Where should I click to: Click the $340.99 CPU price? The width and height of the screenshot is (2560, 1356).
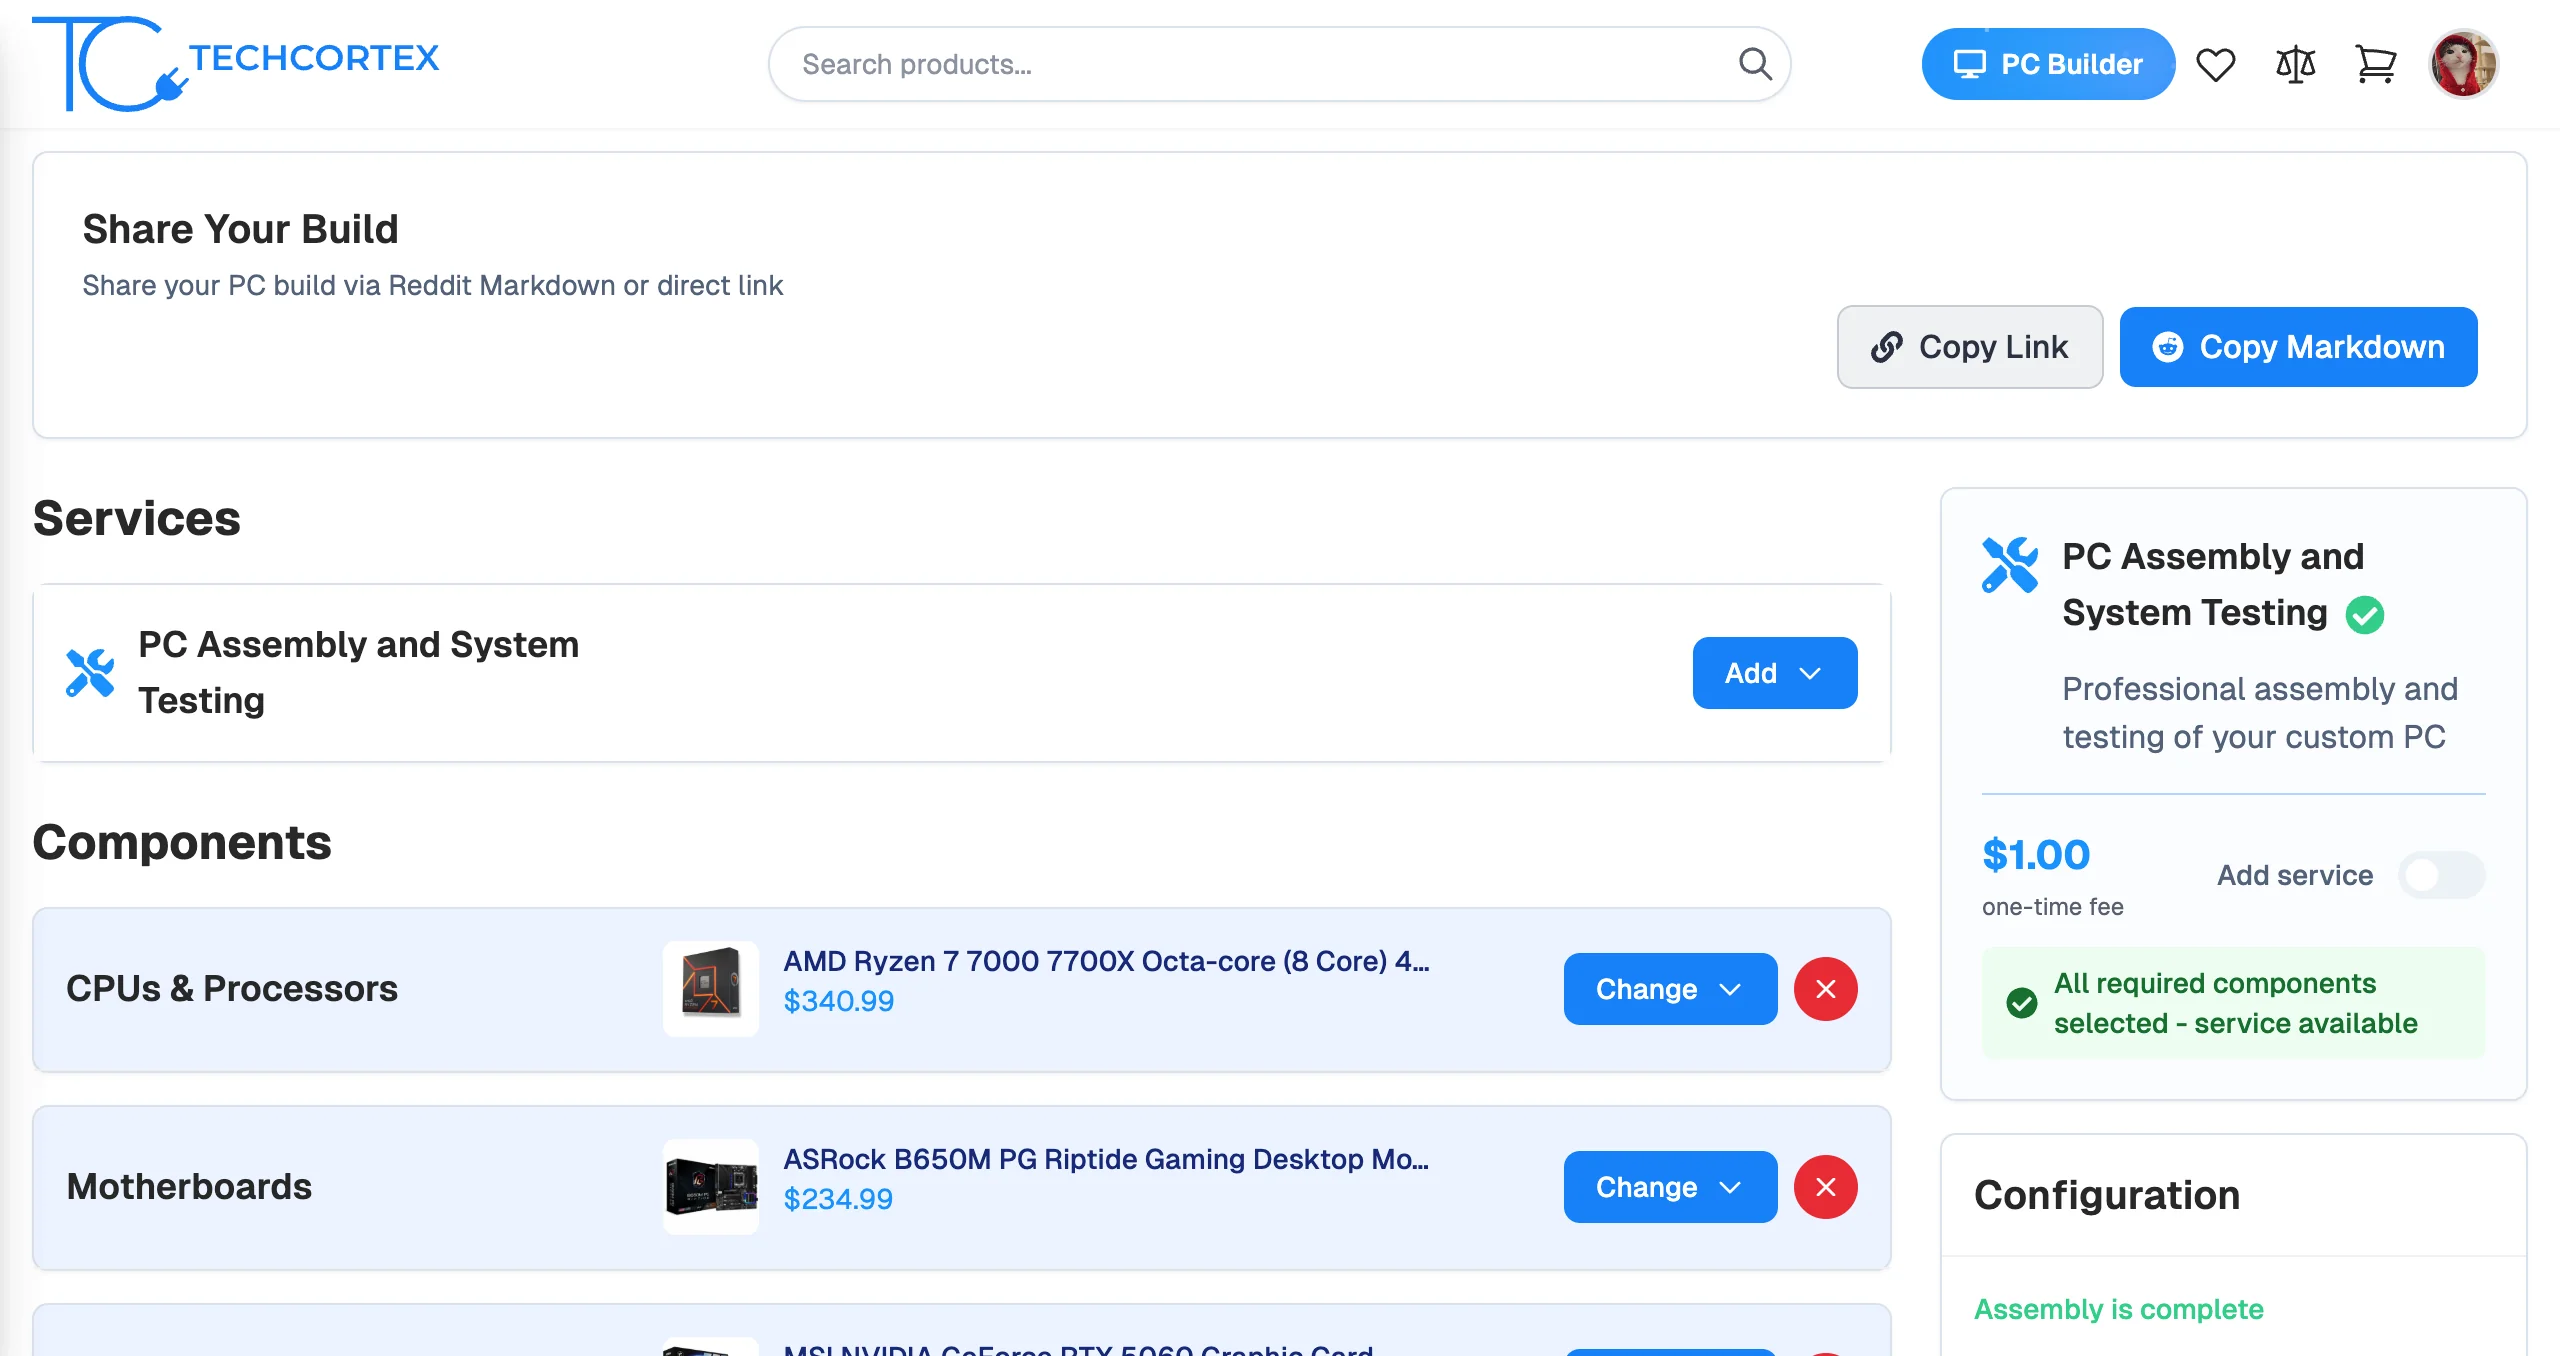(838, 1001)
